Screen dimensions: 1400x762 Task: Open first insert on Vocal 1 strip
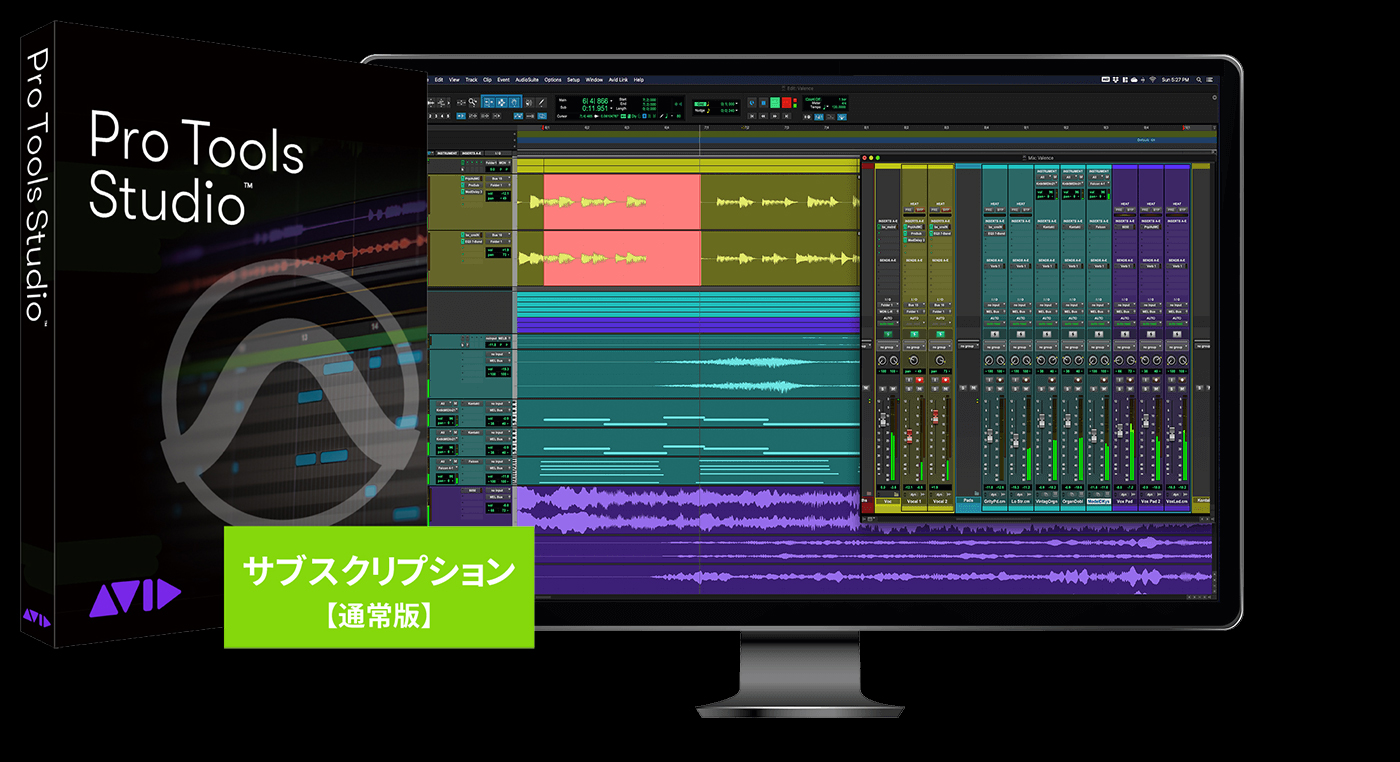coord(914,227)
